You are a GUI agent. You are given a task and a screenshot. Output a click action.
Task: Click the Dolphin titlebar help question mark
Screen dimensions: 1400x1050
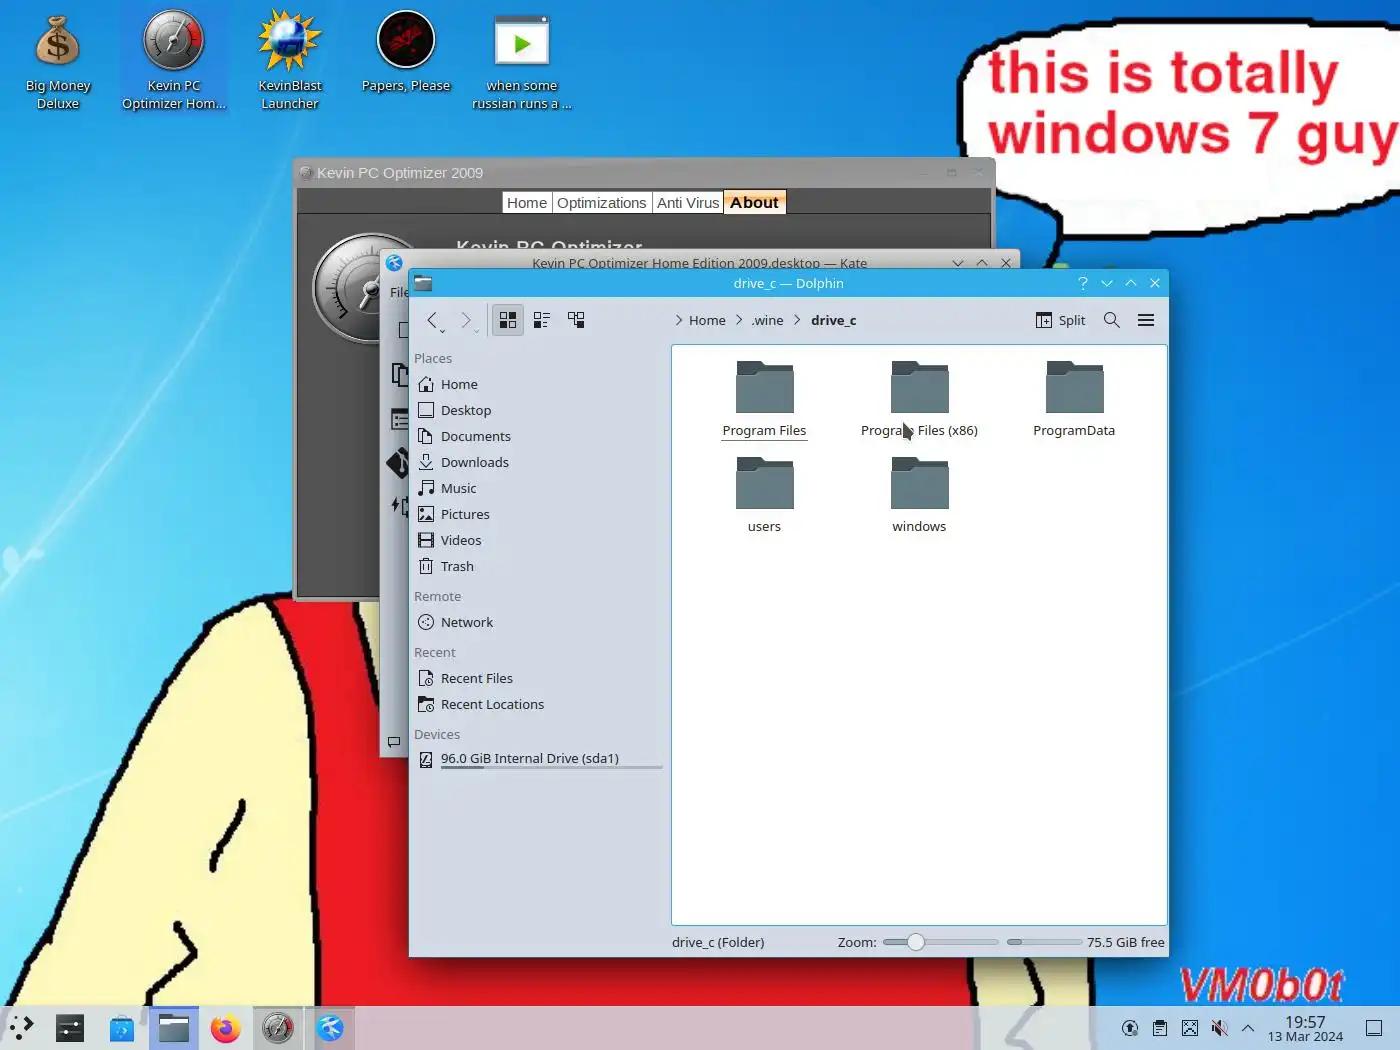[x=1083, y=283]
